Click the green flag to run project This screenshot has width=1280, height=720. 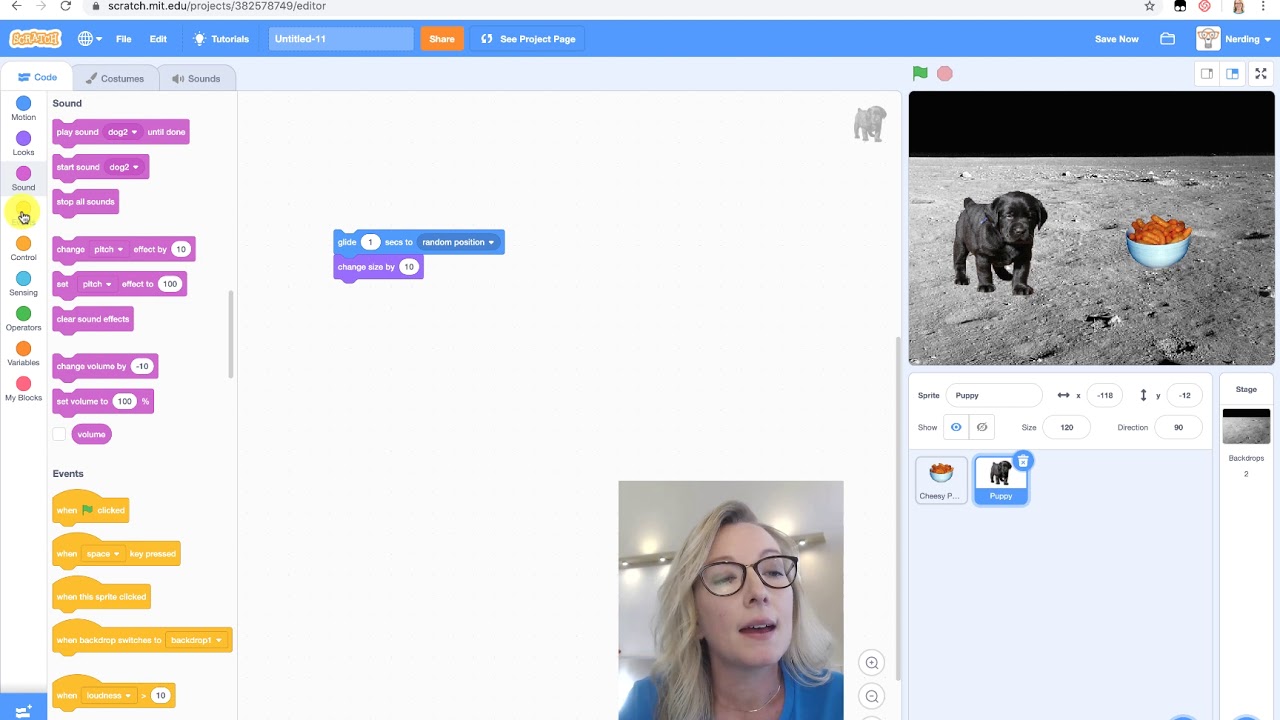(920, 73)
